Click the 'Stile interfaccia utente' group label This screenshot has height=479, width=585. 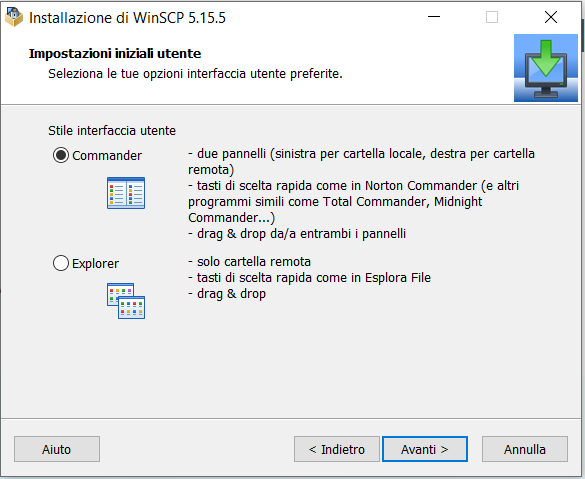[112, 131]
